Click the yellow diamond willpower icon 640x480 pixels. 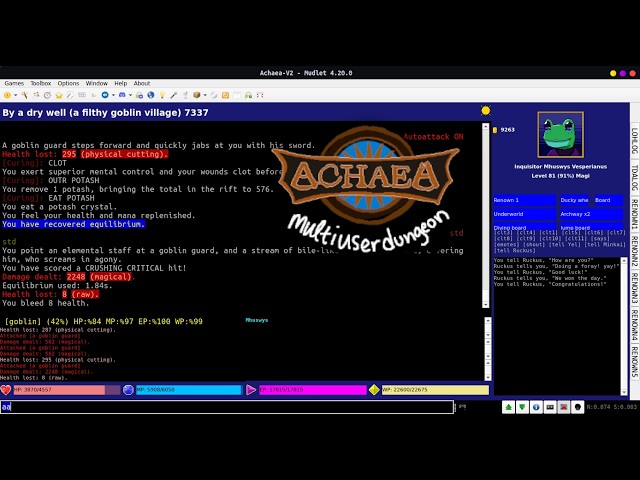(x=374, y=390)
